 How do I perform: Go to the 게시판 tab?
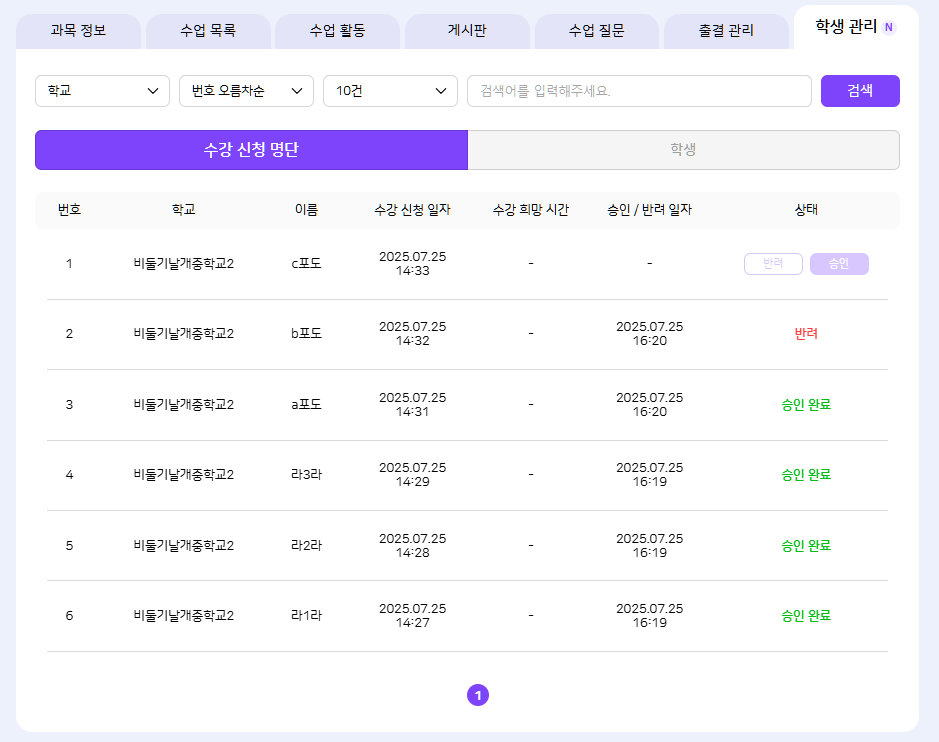[467, 30]
